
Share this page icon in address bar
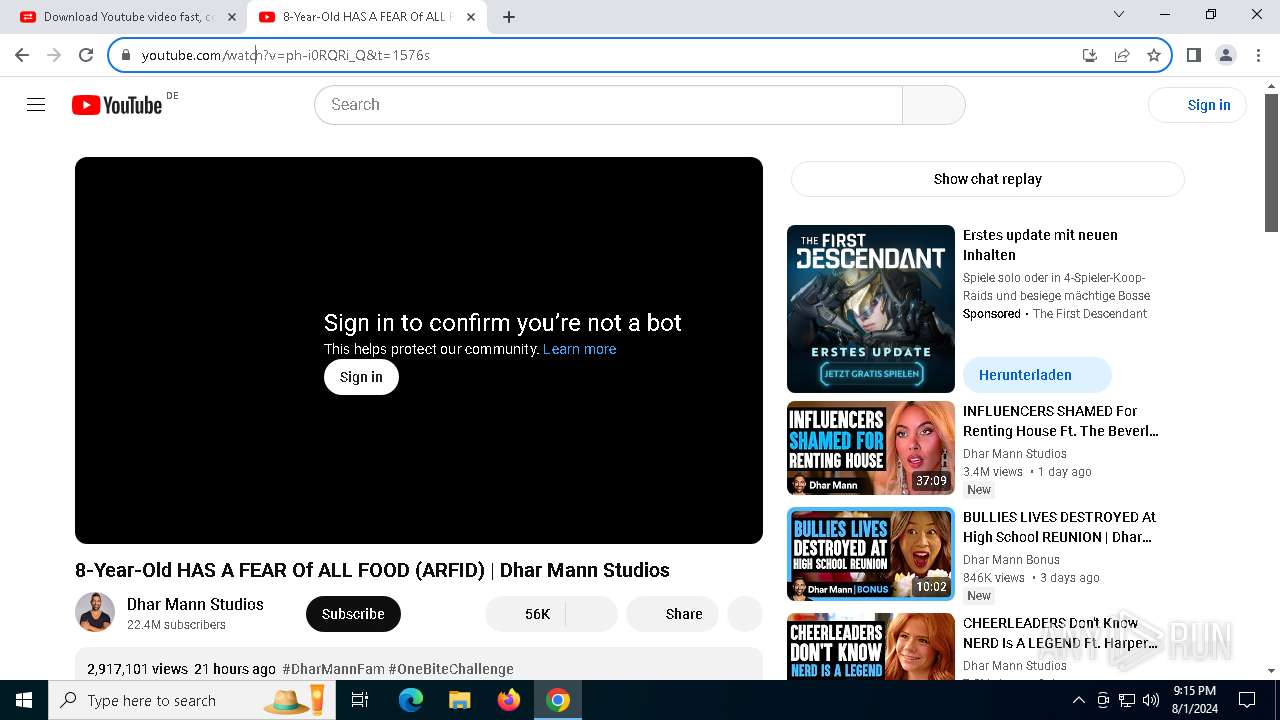(x=1122, y=55)
